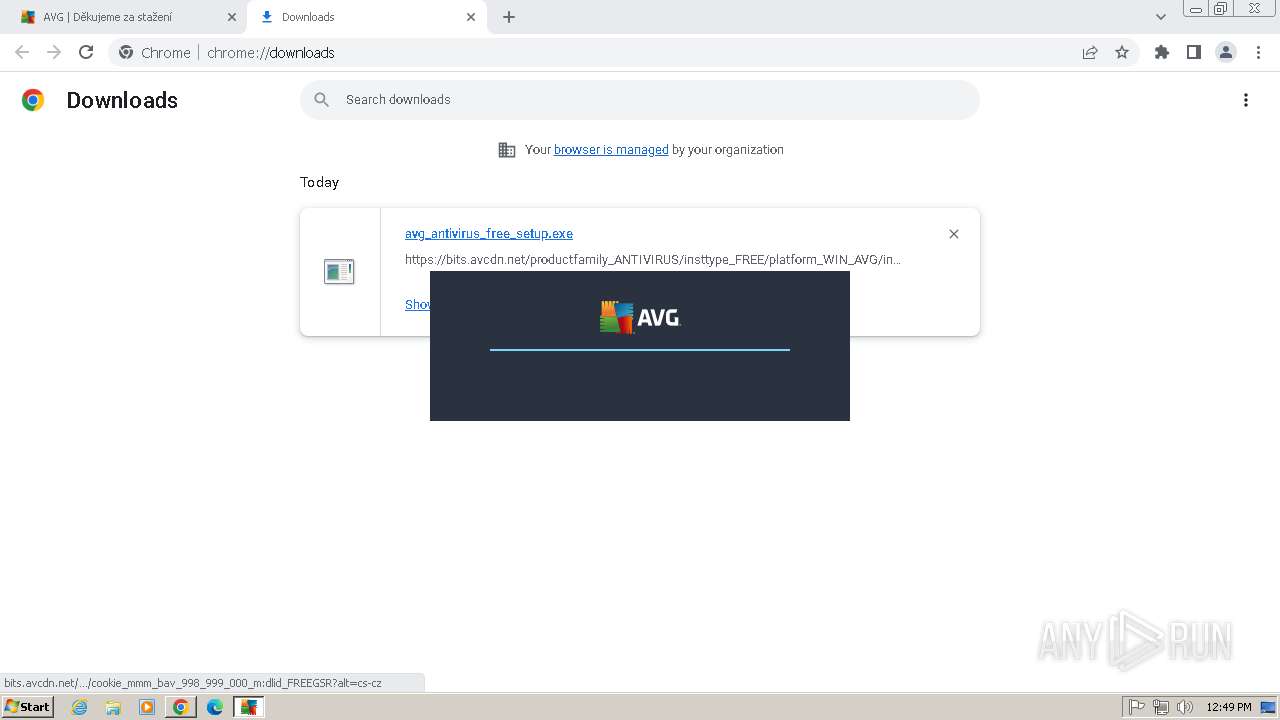Open the browser is managed link
This screenshot has height=720, width=1280.
[611, 150]
